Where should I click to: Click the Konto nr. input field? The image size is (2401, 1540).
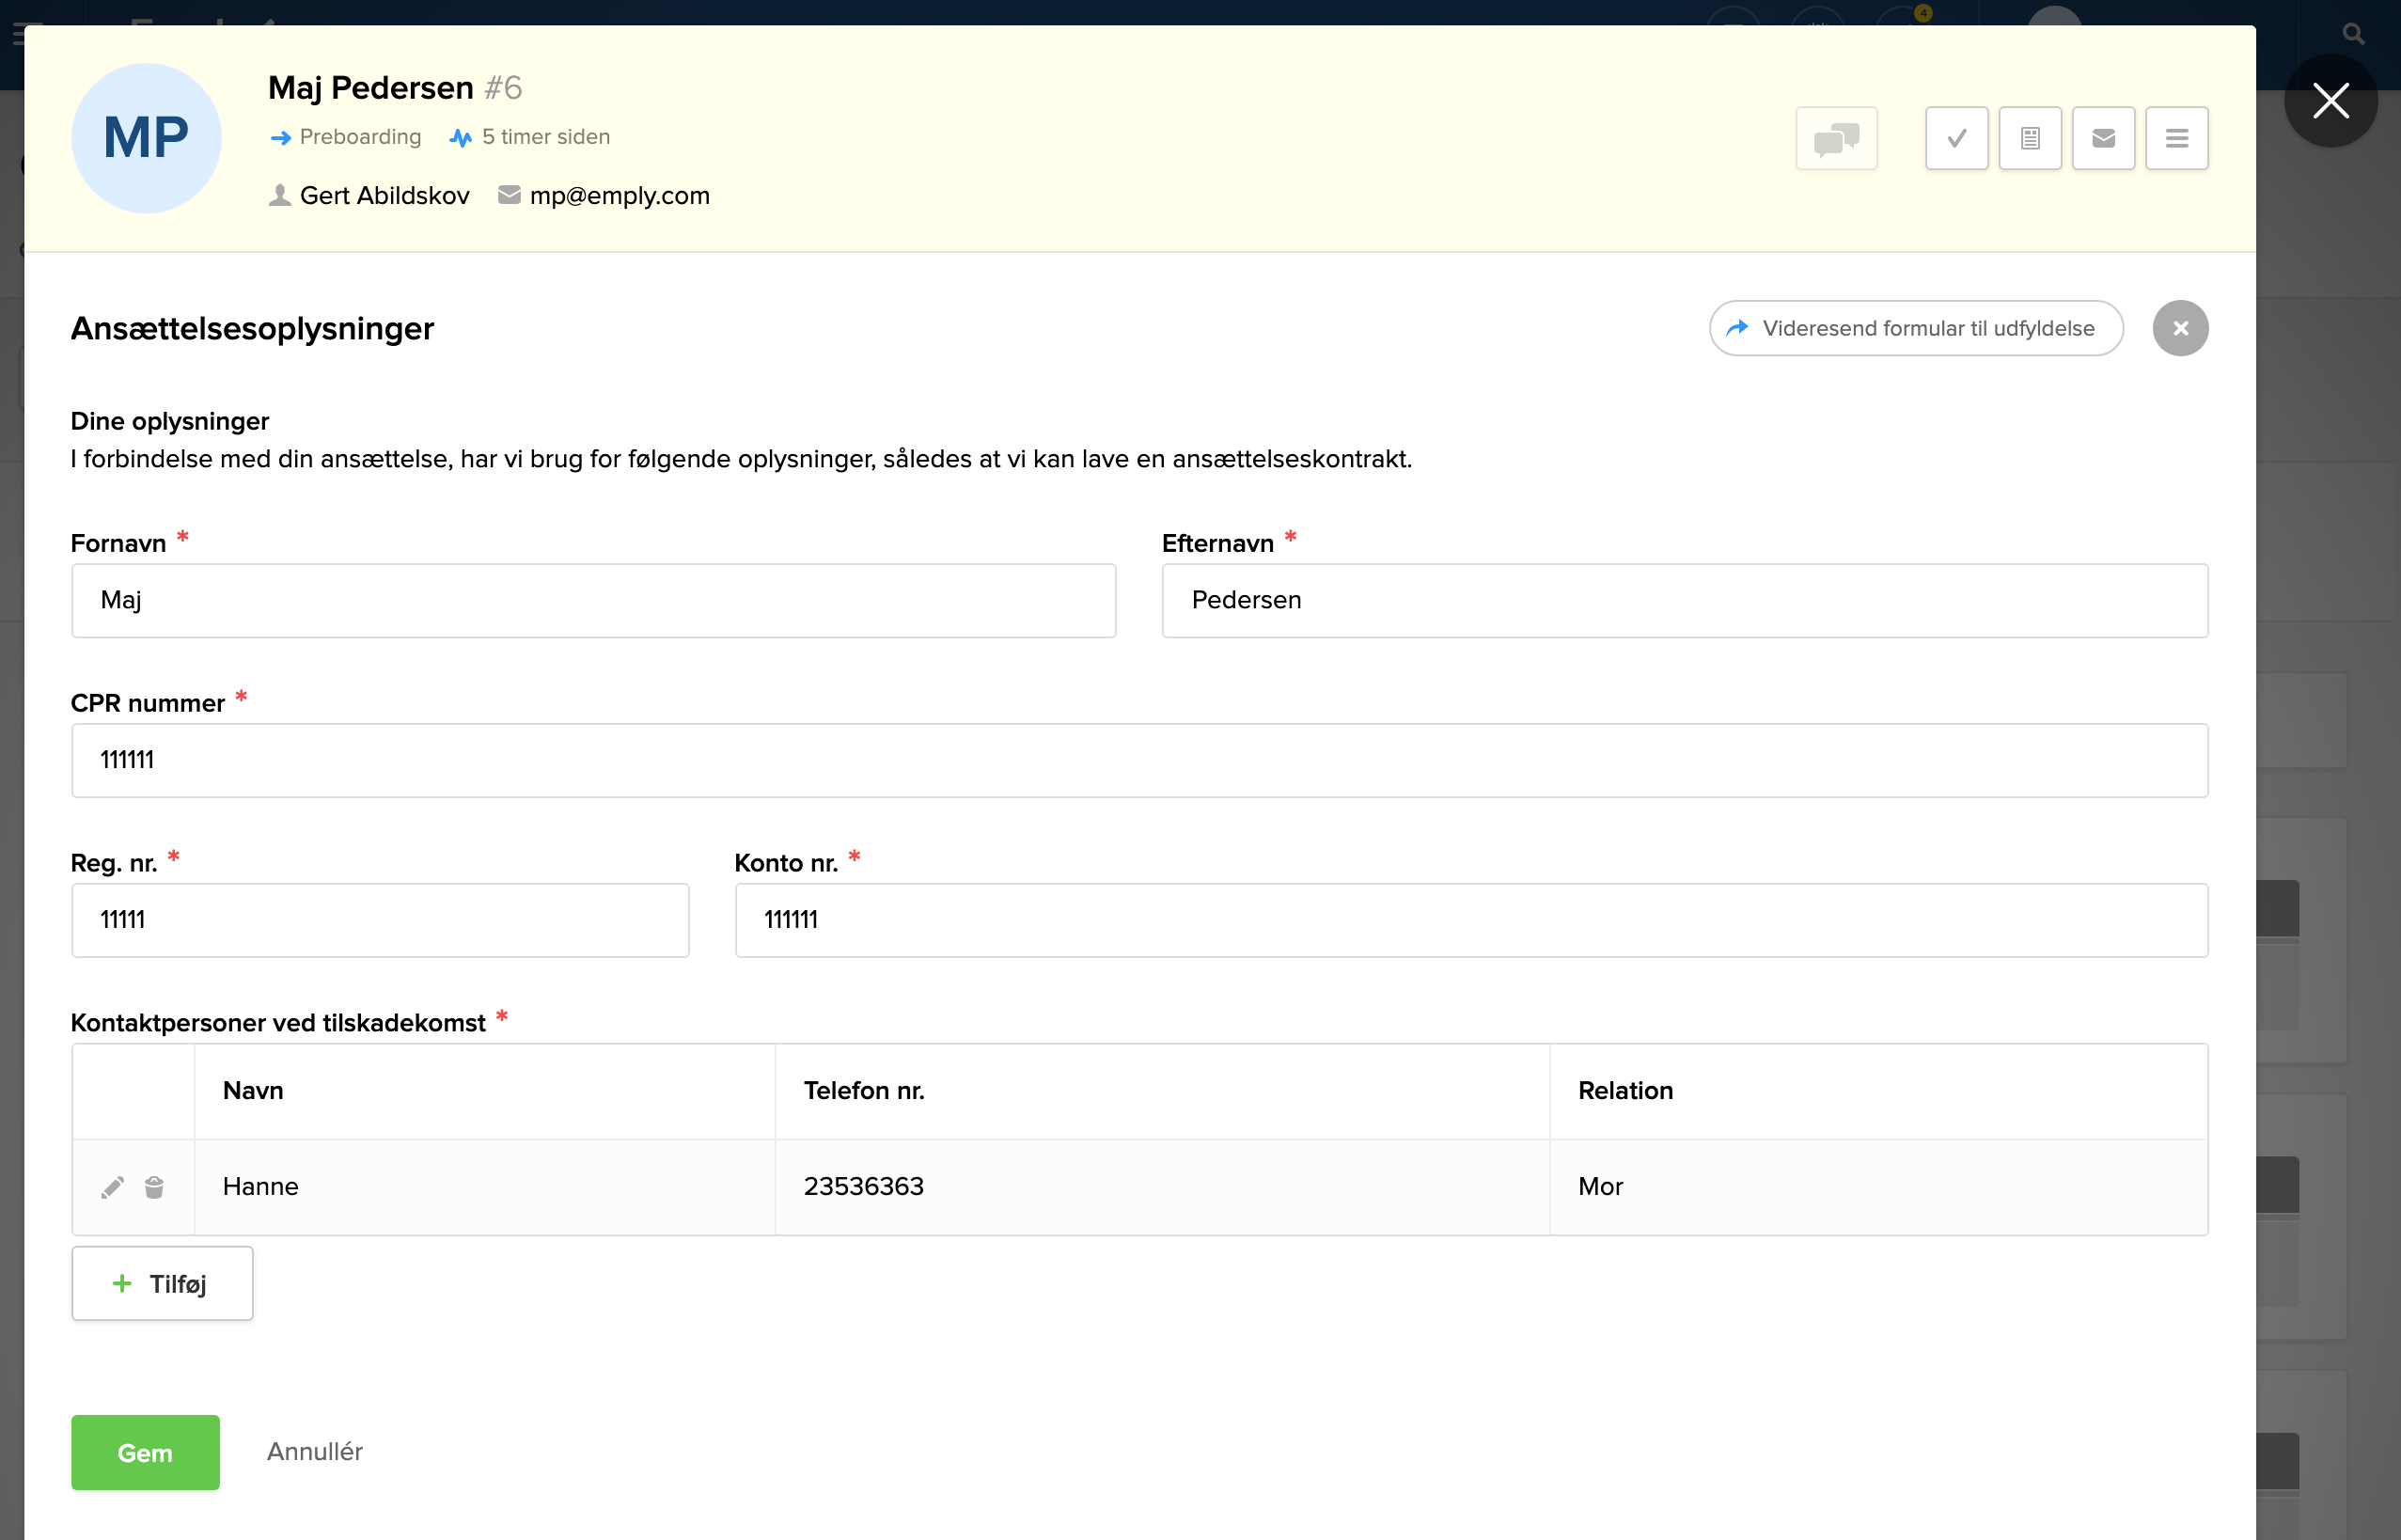pos(1471,920)
